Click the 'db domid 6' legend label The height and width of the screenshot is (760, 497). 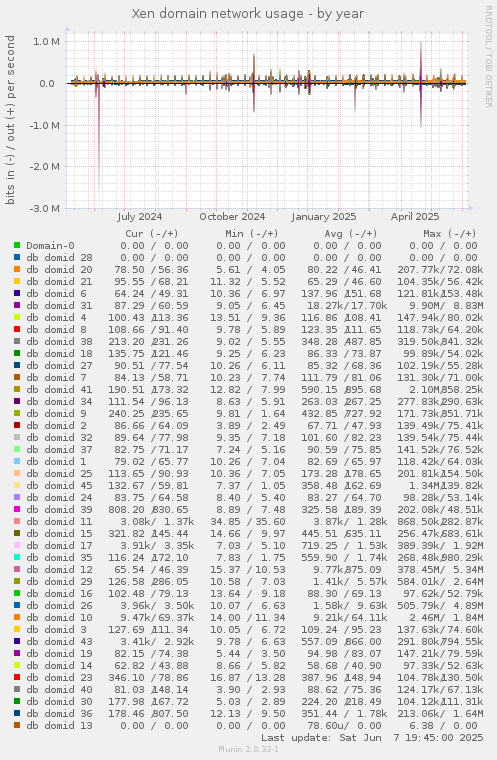[56, 294]
